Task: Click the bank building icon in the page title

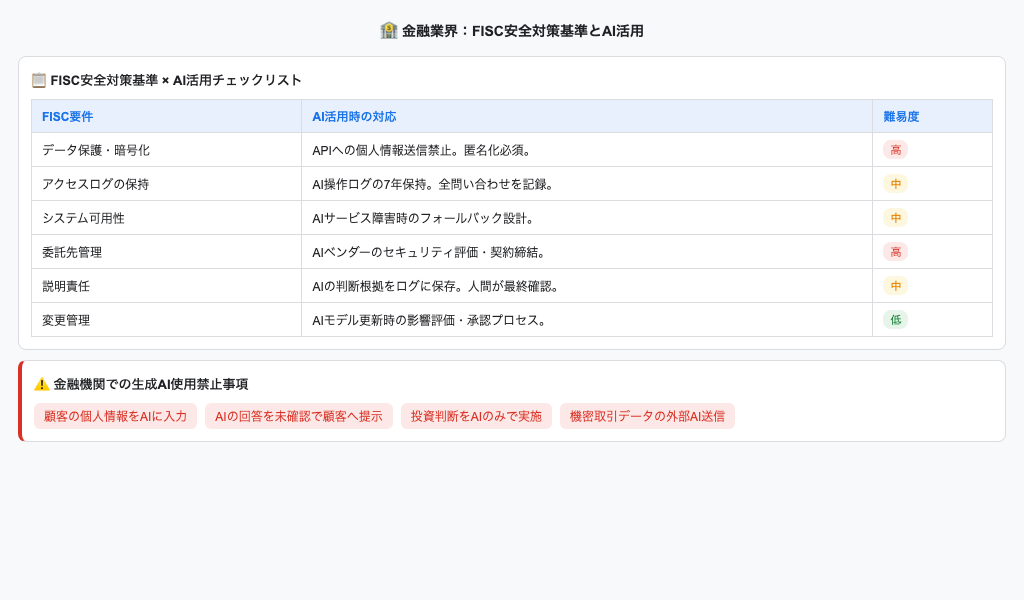Action: click(x=387, y=30)
